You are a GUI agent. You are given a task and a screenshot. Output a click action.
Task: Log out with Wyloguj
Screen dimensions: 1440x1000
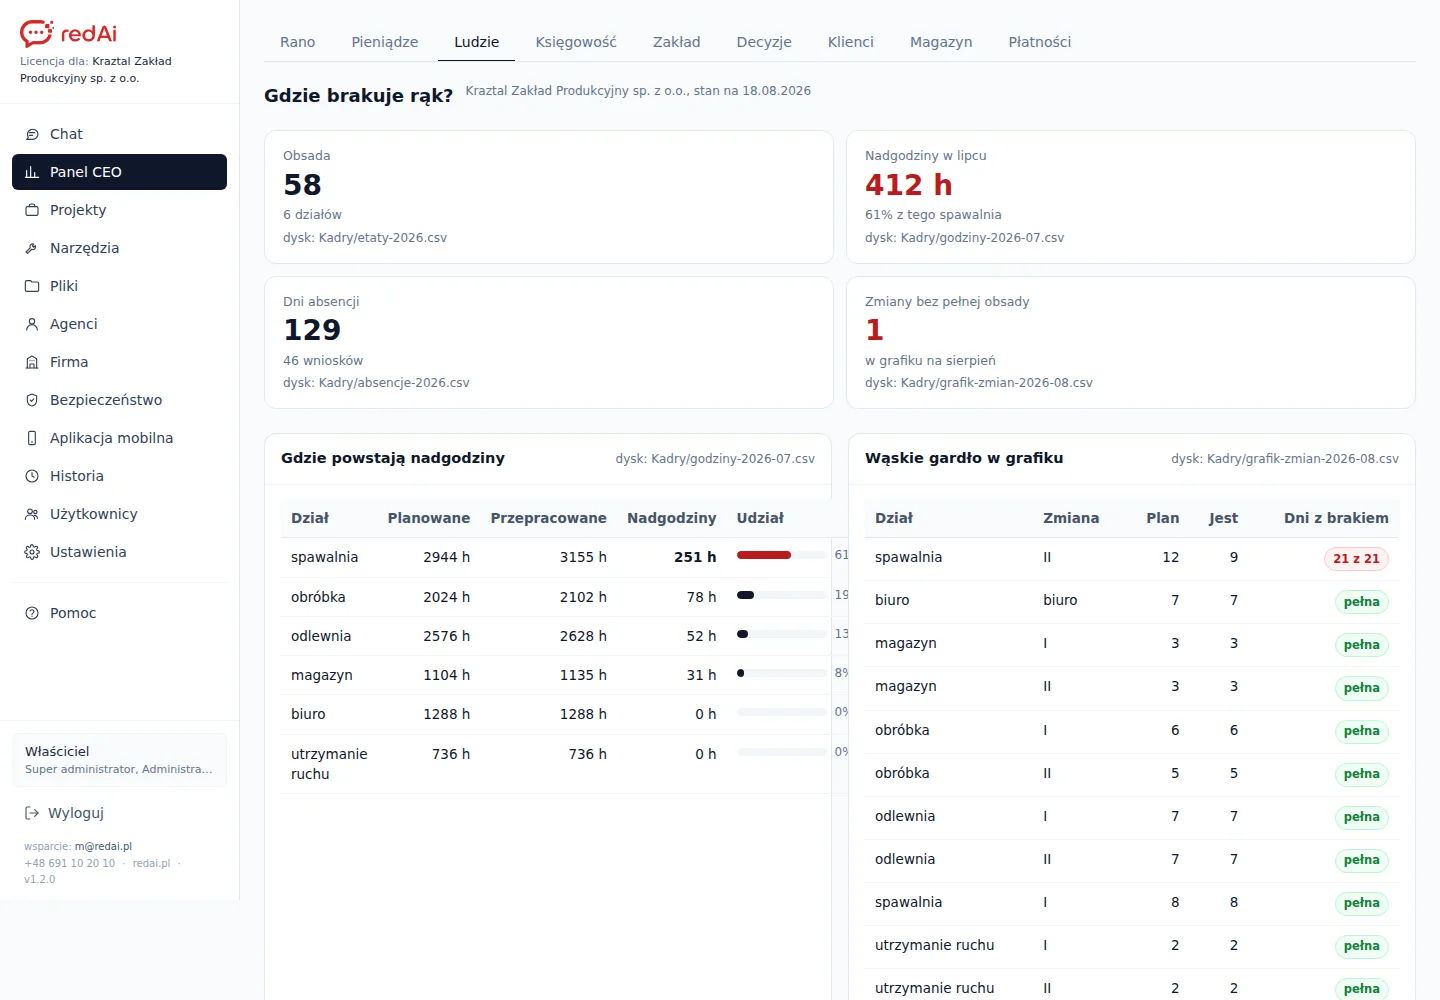64,813
